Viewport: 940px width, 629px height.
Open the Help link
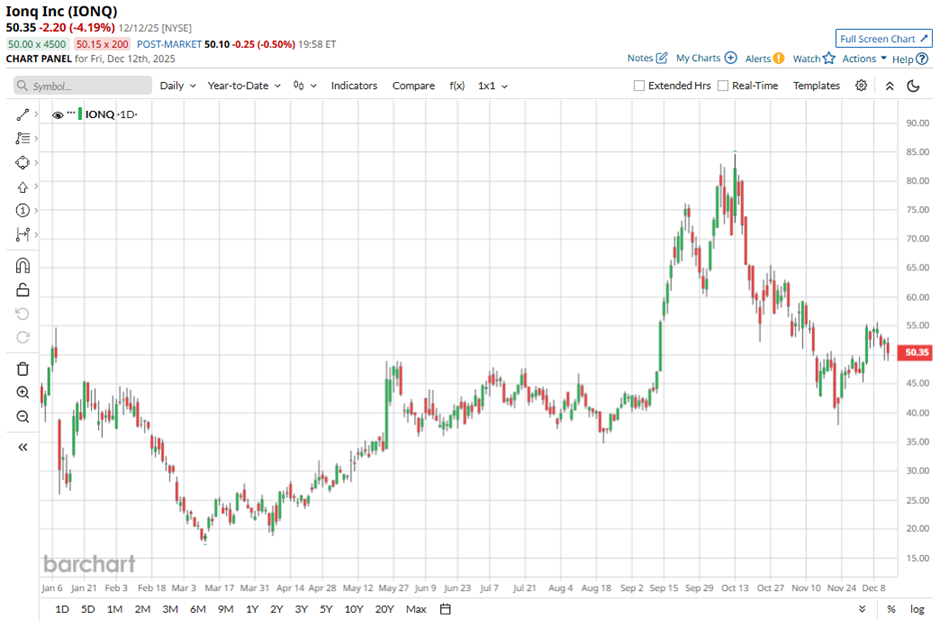point(909,59)
